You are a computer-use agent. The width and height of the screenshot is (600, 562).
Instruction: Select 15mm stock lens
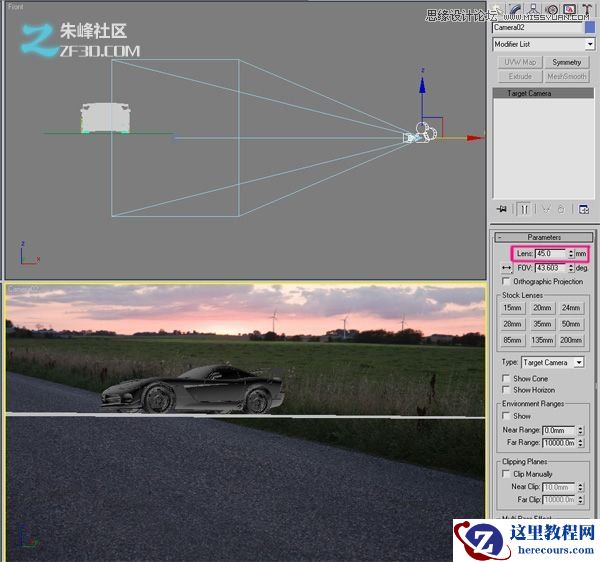pyautogui.click(x=512, y=308)
